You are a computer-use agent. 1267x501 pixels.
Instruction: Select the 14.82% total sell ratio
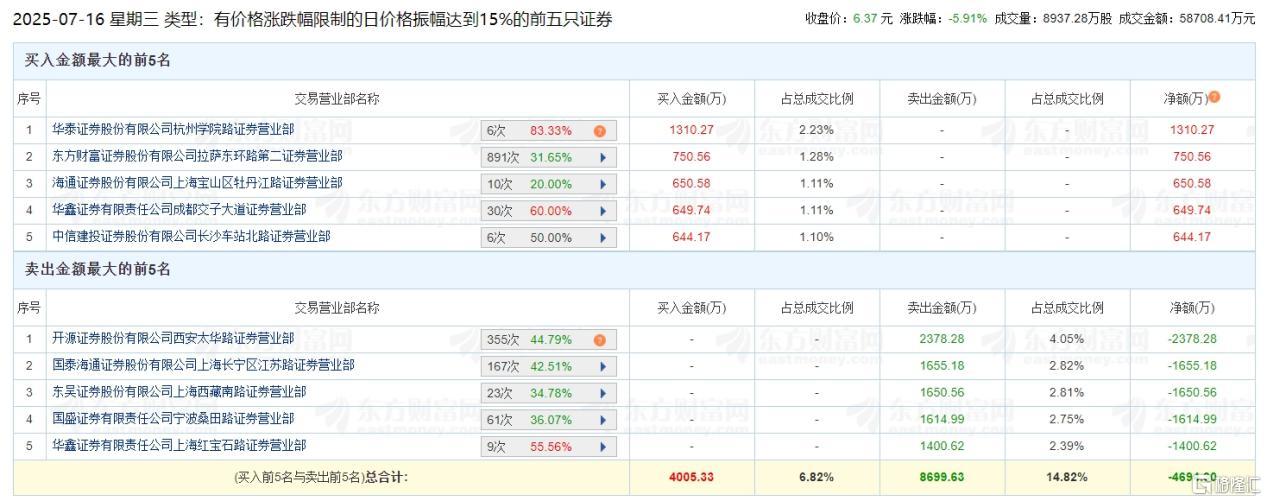tap(1066, 477)
